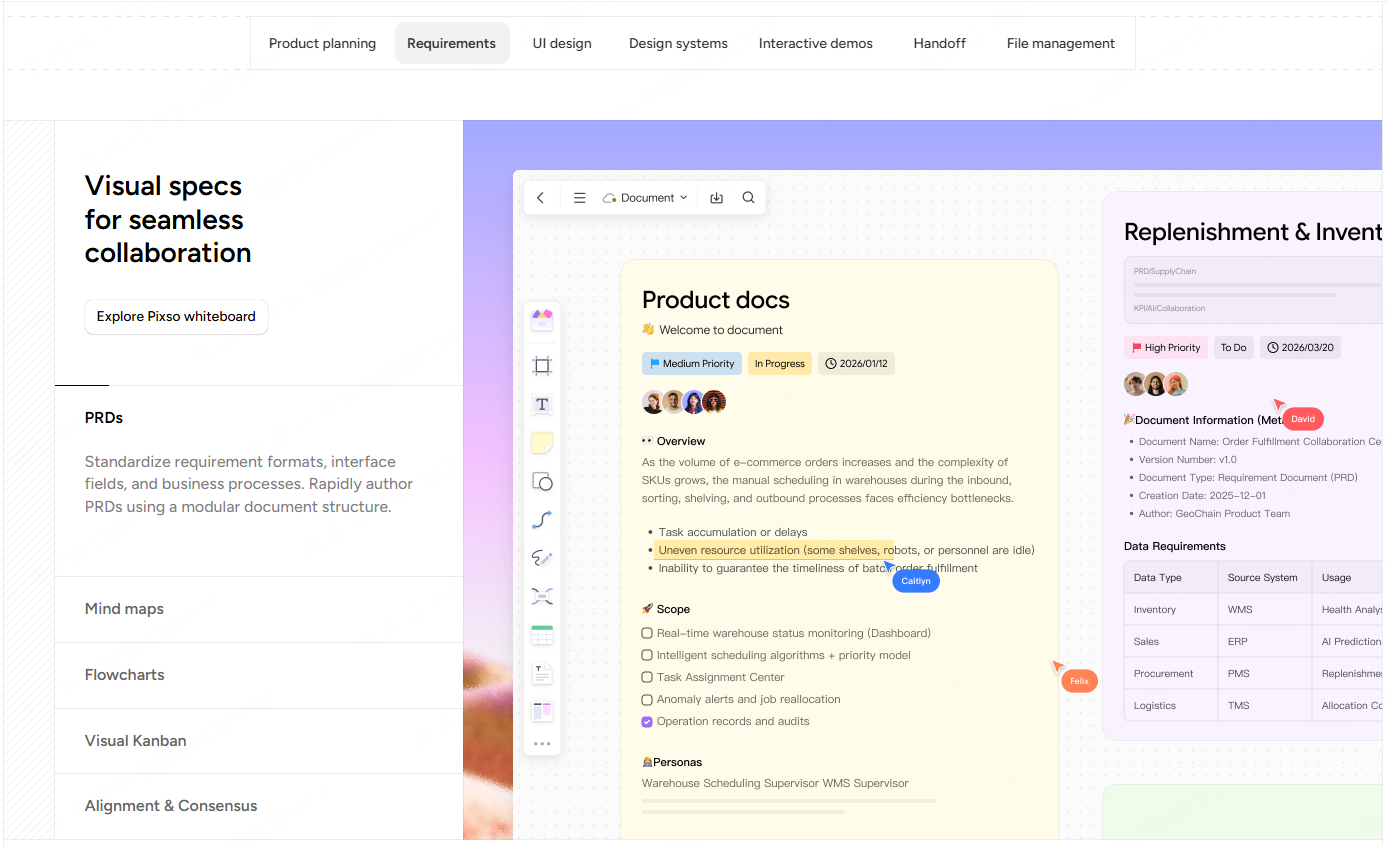Select the Connector line tool
This screenshot has height=846, width=1388.
point(542,520)
